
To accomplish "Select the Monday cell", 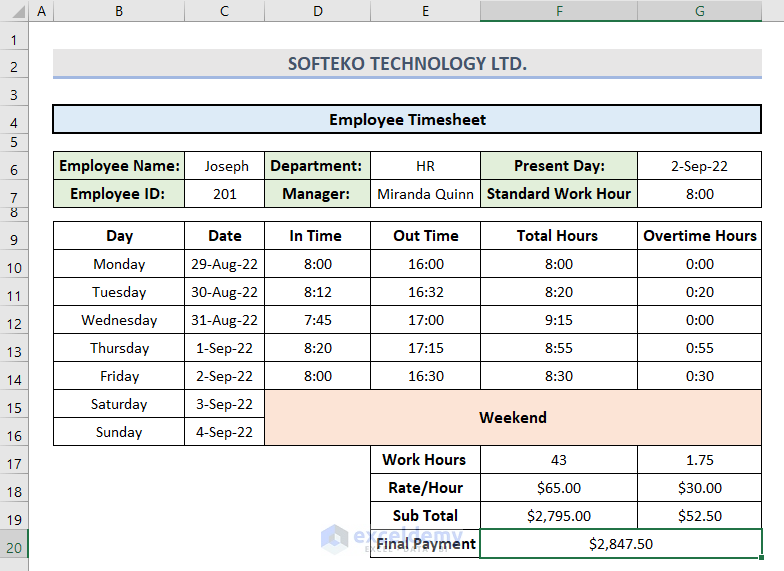I will [x=119, y=264].
